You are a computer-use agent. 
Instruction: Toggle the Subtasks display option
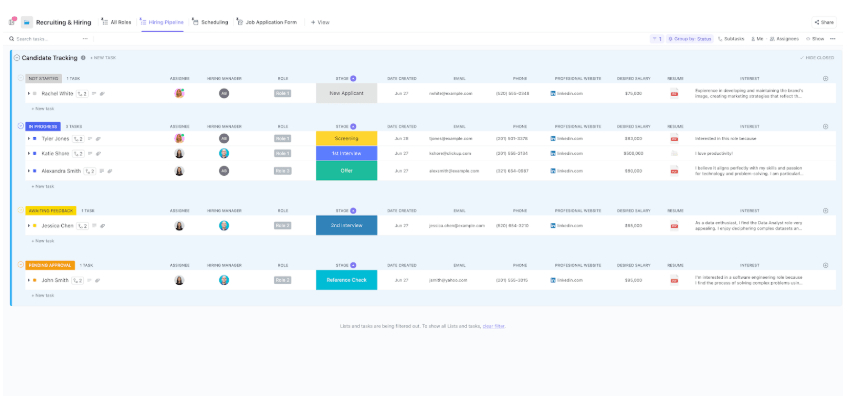tap(731, 39)
